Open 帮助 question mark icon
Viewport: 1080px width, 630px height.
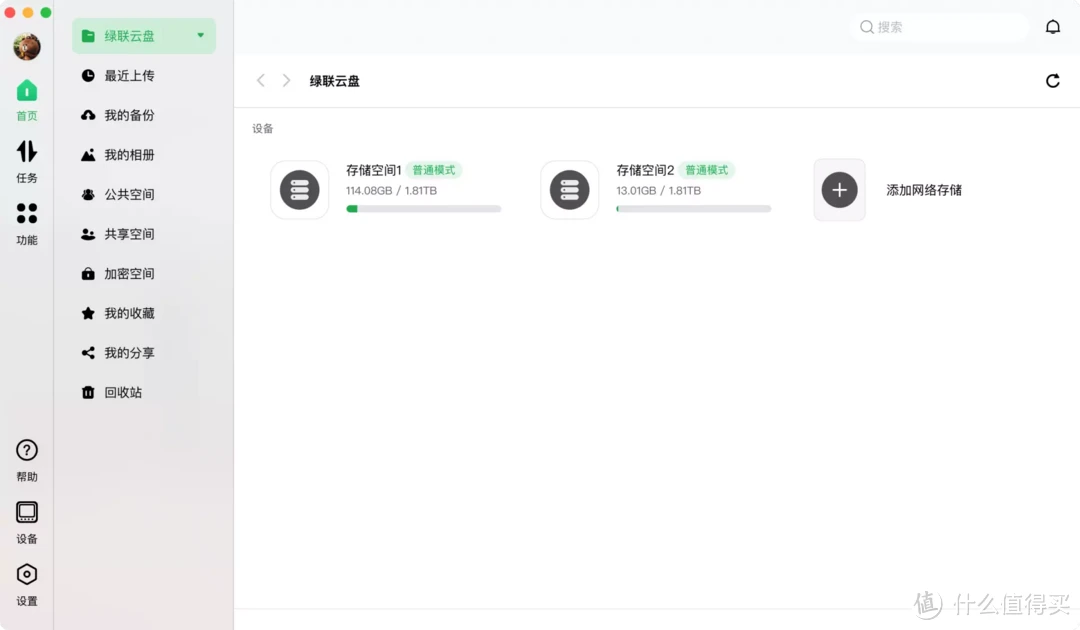click(x=27, y=450)
